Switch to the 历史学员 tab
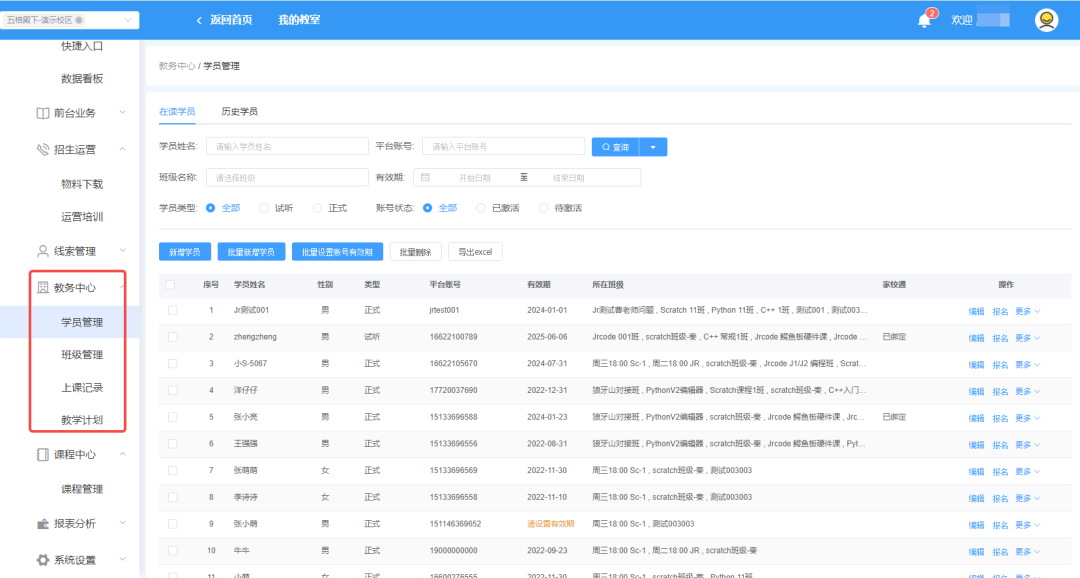The image size is (1080, 578). [x=239, y=112]
